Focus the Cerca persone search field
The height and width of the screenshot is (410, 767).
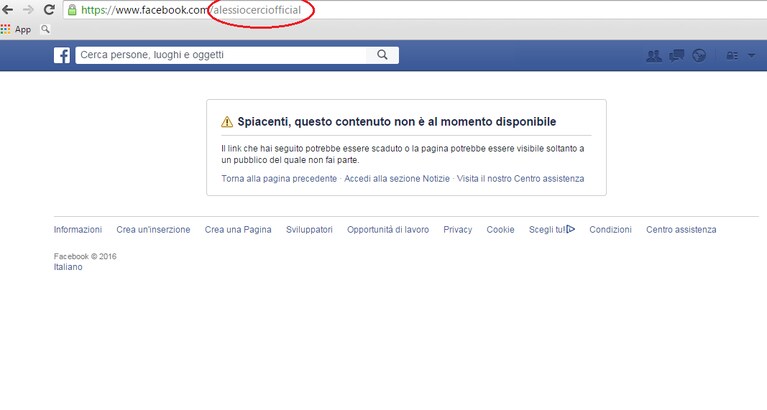pyautogui.click(x=221, y=55)
